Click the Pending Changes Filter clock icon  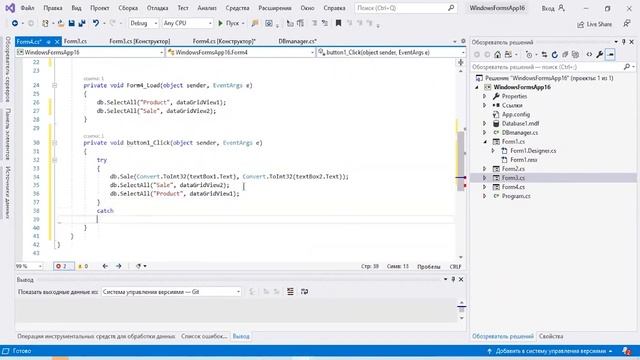[x=529, y=54]
